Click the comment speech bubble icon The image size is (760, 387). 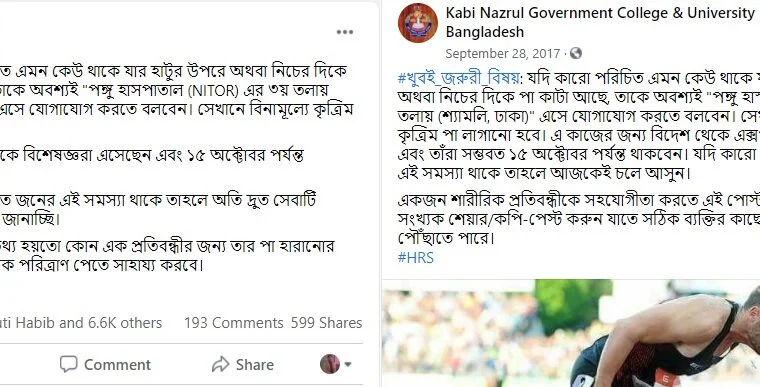68,364
